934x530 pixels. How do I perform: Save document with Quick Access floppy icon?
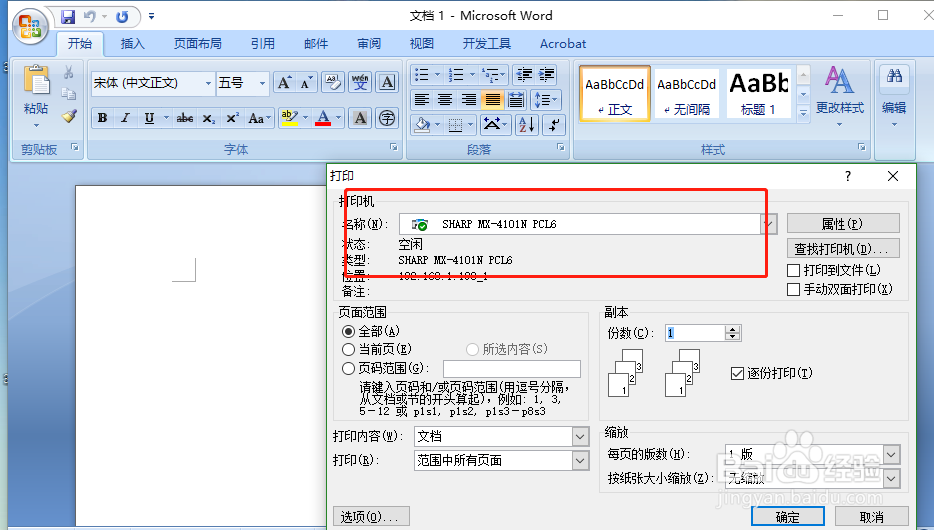point(68,17)
